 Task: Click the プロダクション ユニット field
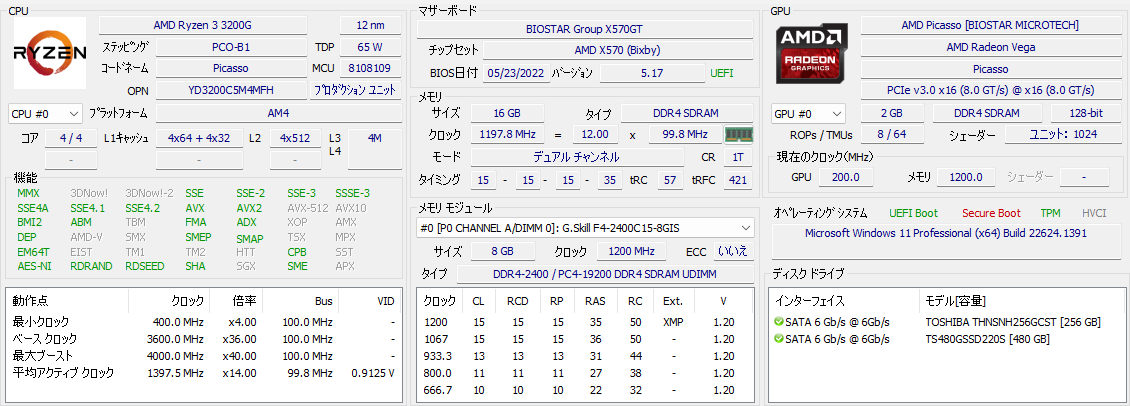click(x=356, y=90)
